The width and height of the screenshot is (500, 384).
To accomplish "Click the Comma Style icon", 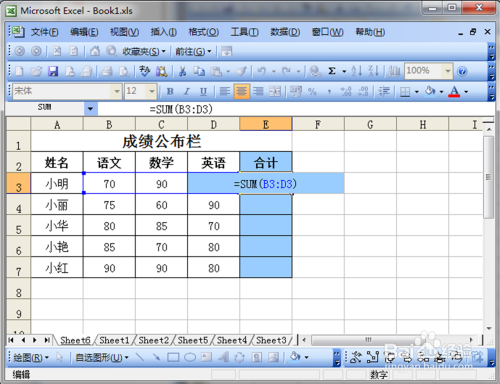I will pos(329,91).
